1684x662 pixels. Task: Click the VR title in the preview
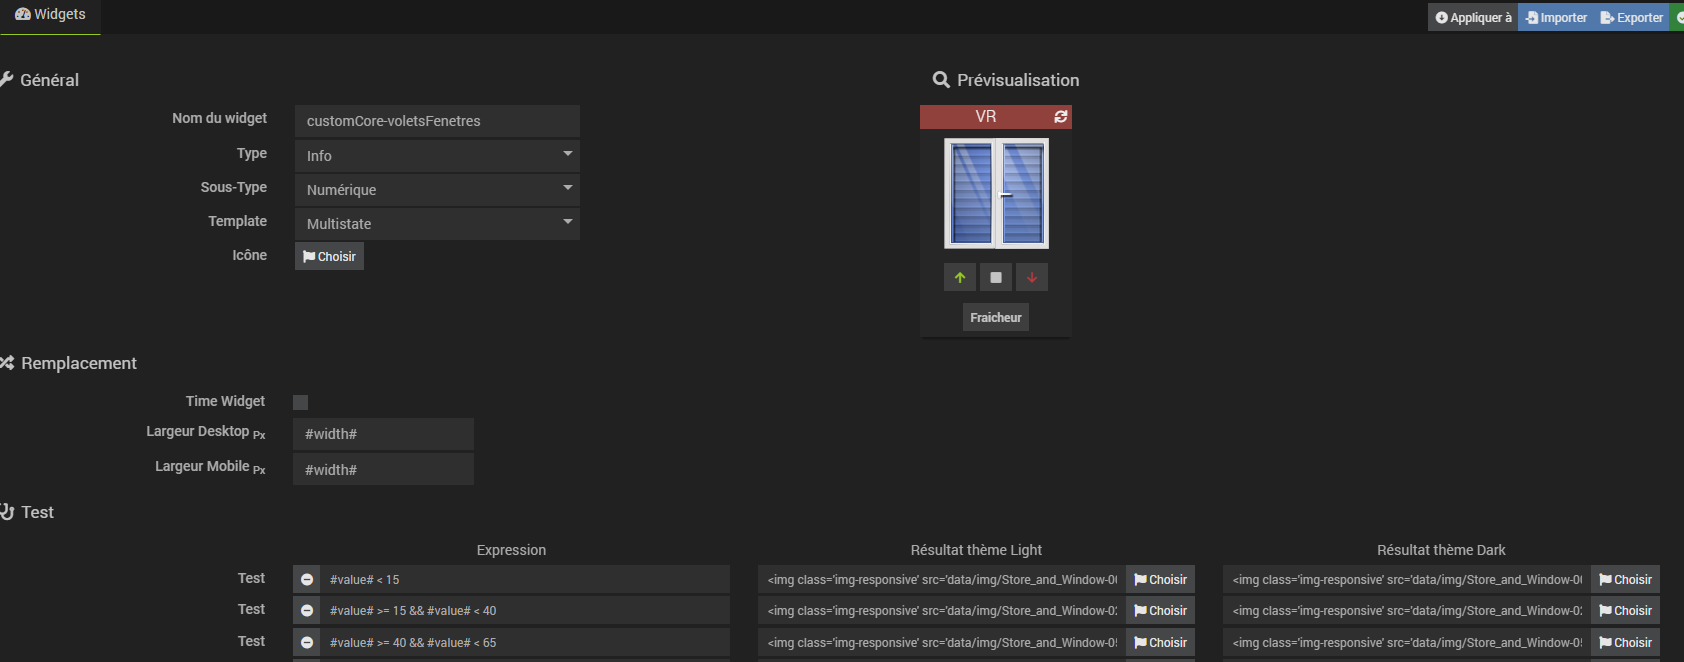coord(986,117)
